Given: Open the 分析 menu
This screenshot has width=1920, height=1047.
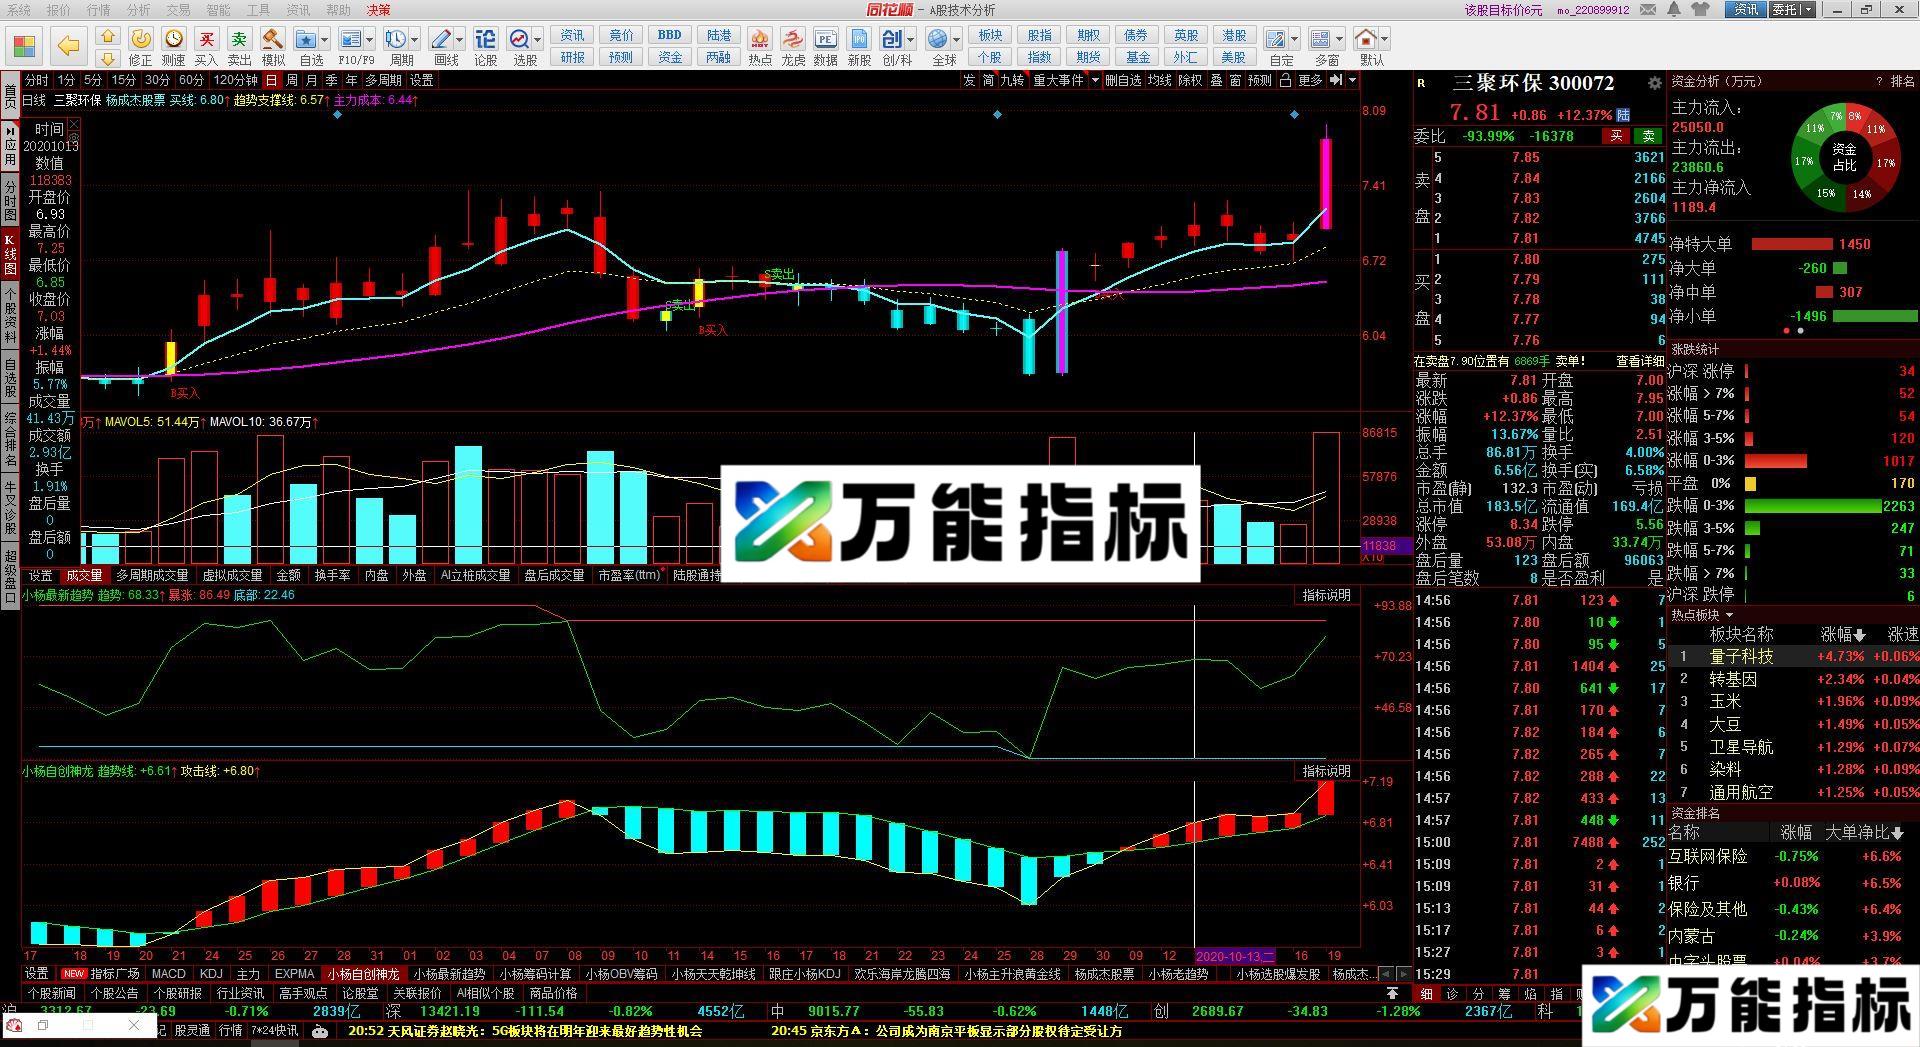Looking at the screenshot, I should (x=138, y=10).
